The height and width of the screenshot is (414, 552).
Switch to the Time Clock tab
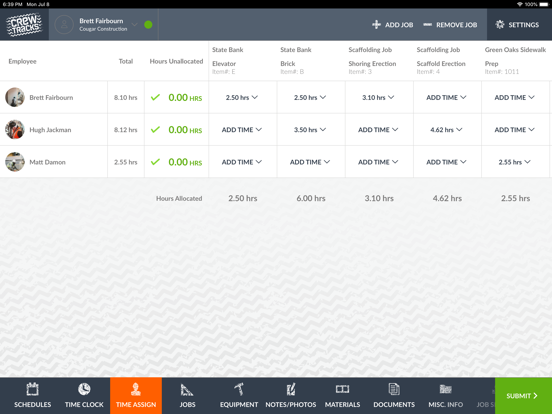coord(84,396)
